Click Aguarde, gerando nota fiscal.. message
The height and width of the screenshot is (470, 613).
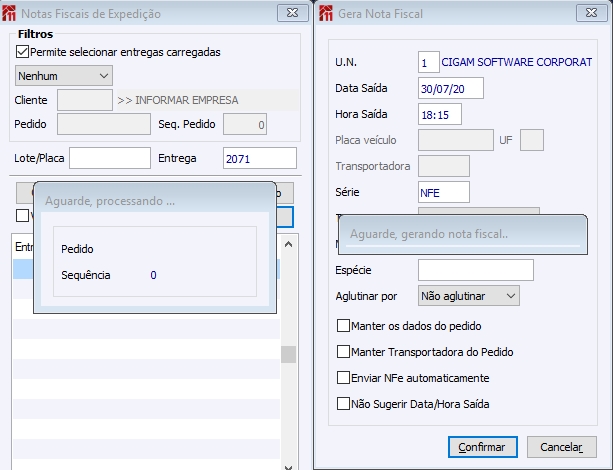coord(429,234)
